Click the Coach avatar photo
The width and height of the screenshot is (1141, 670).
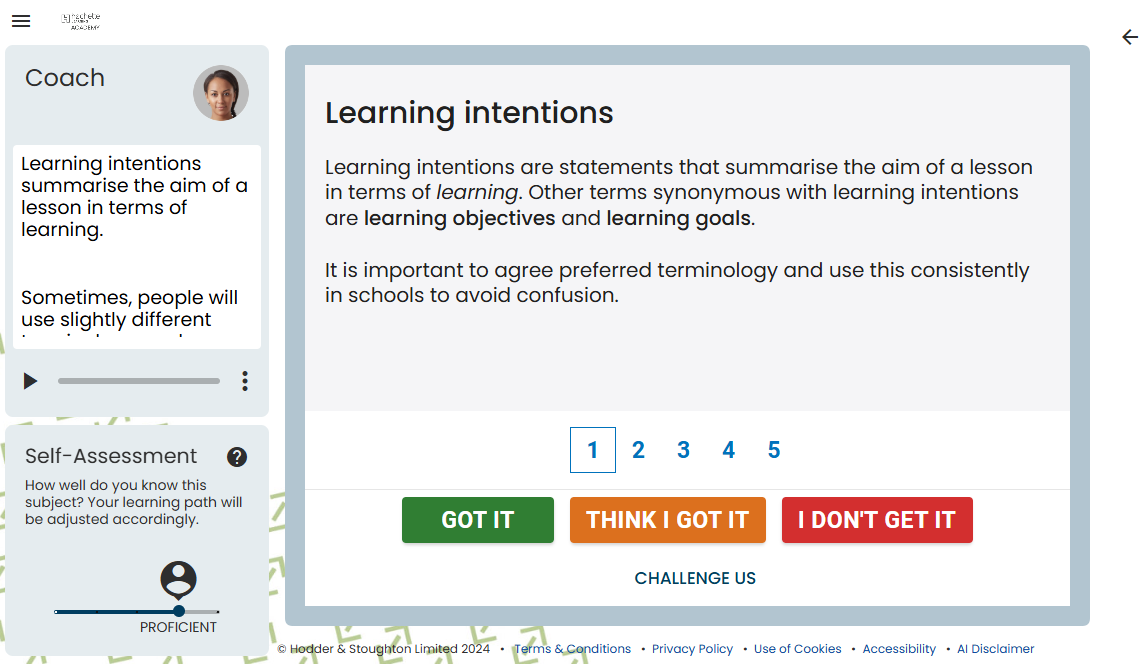(221, 94)
